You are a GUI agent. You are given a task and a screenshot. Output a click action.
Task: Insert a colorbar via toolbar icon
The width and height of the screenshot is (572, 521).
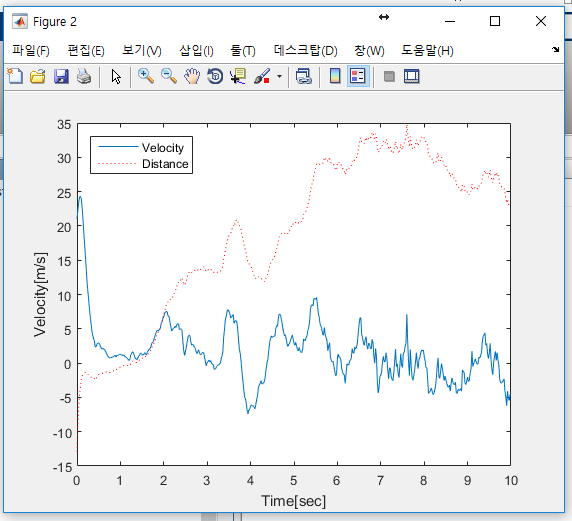(335, 77)
